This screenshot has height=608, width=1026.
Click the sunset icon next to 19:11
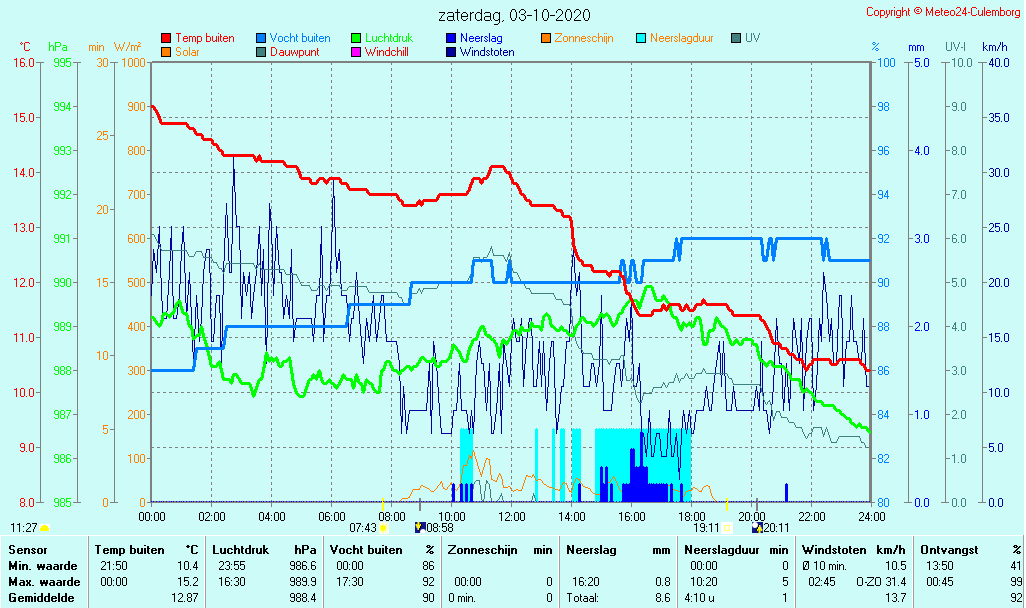click(x=727, y=527)
